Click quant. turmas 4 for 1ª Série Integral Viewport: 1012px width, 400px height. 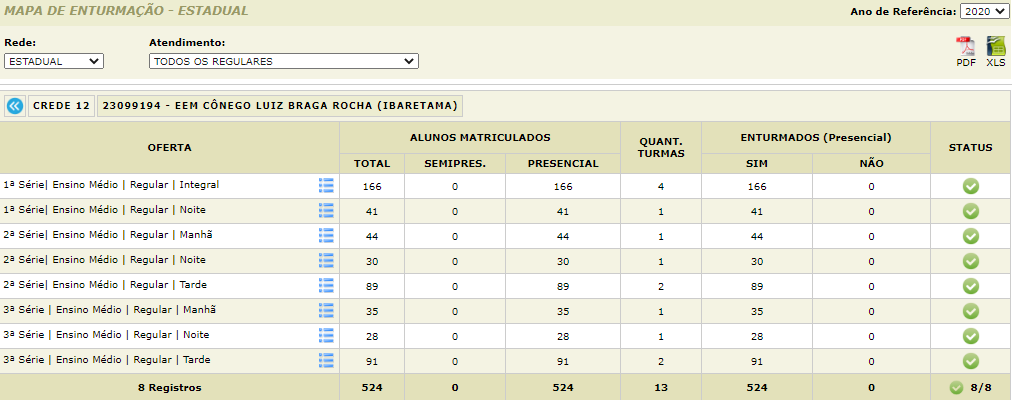pyautogui.click(x=661, y=186)
